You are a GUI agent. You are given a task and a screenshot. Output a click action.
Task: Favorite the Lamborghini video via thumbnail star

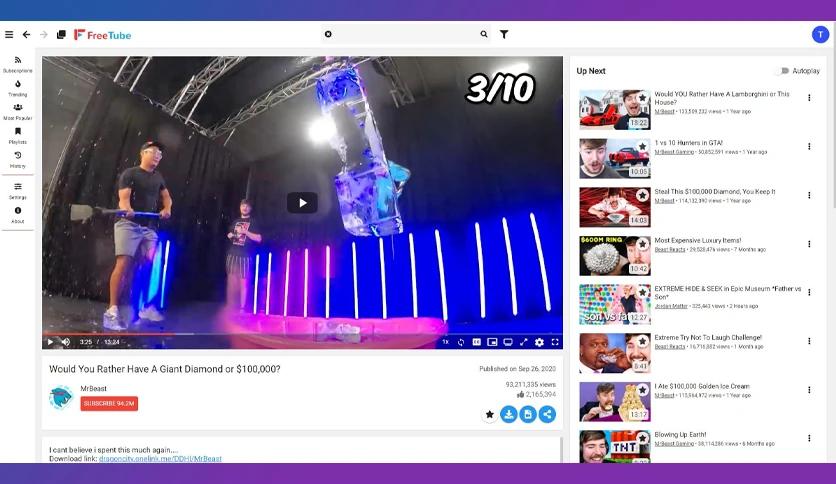pos(642,98)
